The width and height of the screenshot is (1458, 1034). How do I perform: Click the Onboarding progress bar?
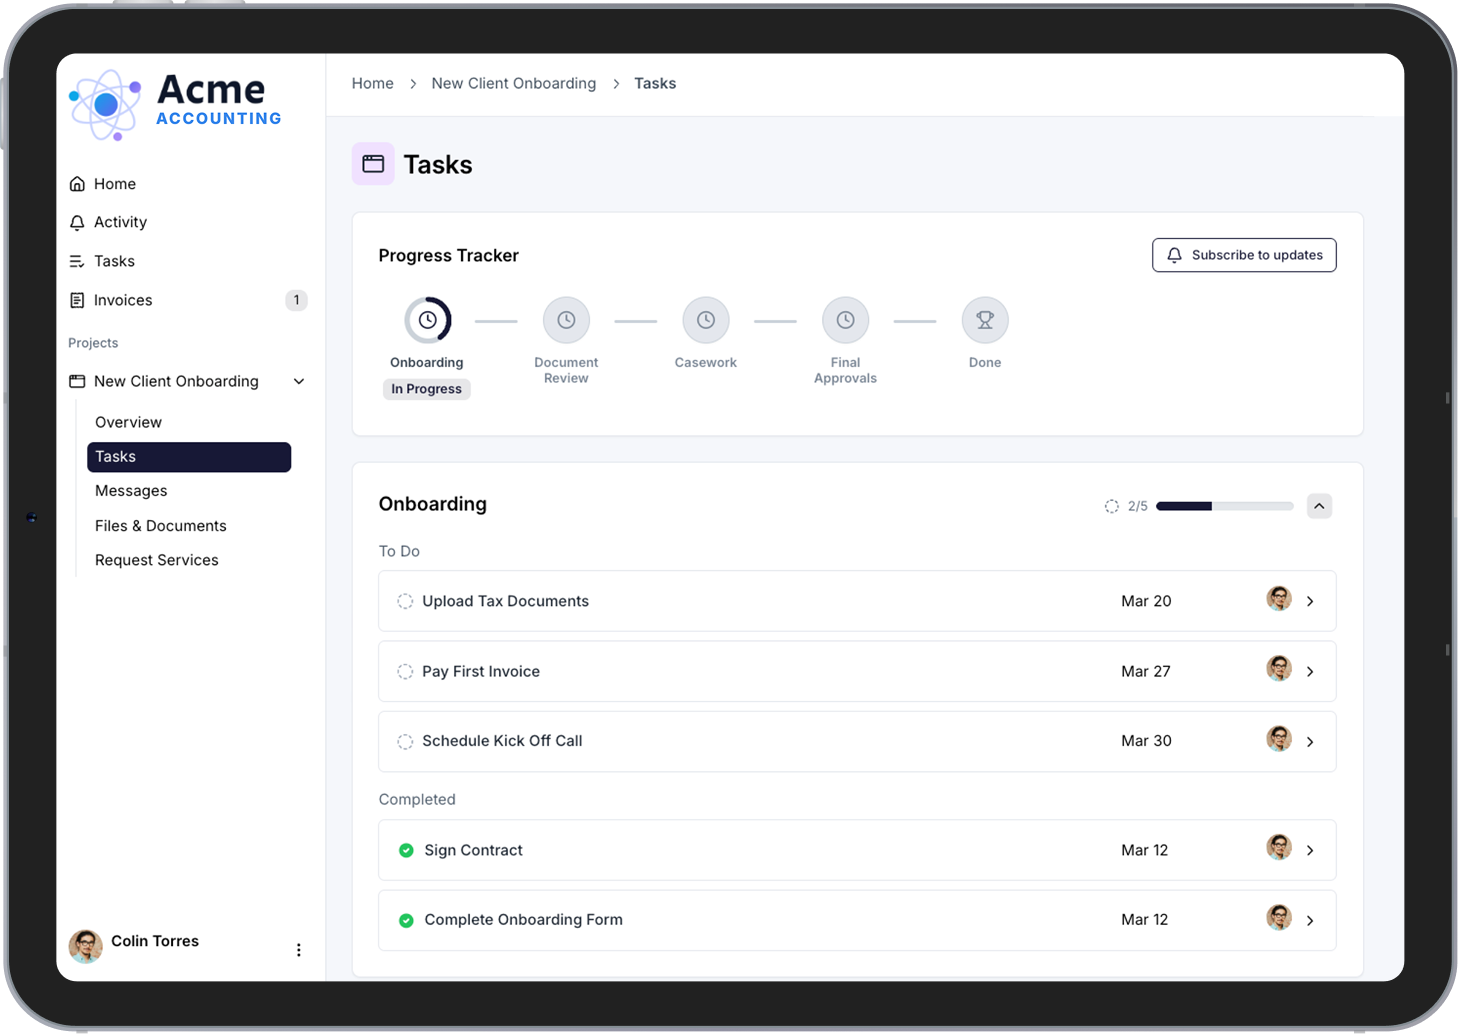click(1225, 506)
